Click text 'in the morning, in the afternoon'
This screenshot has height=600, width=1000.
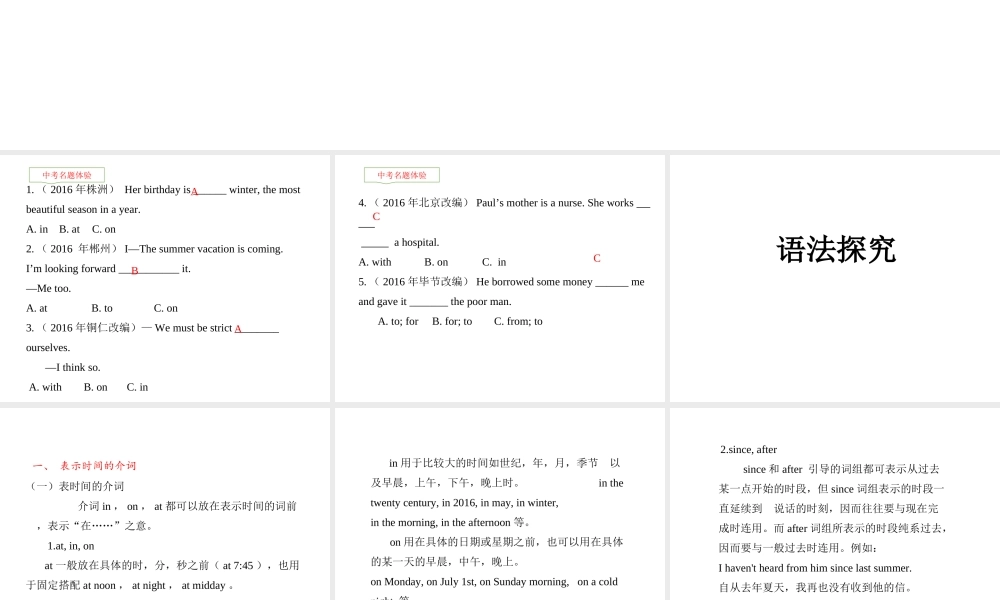(x=441, y=522)
